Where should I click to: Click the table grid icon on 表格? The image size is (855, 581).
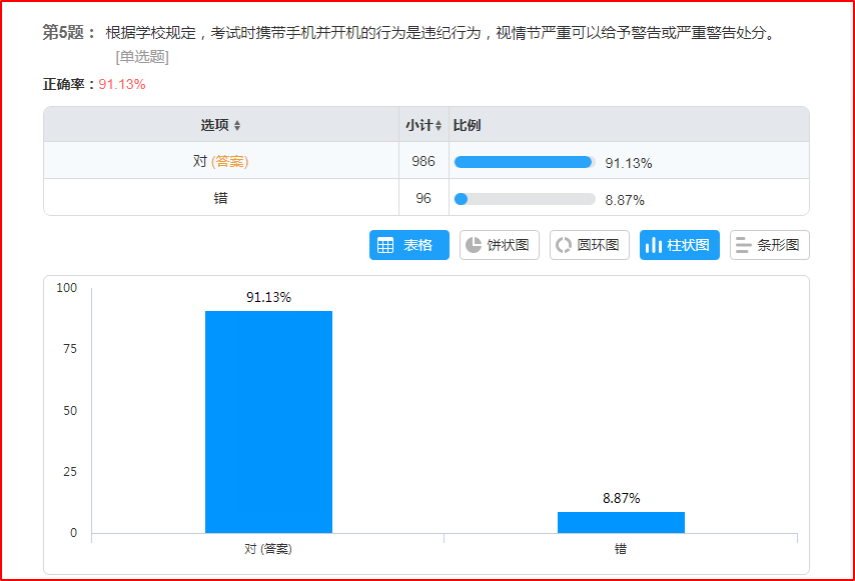(386, 245)
